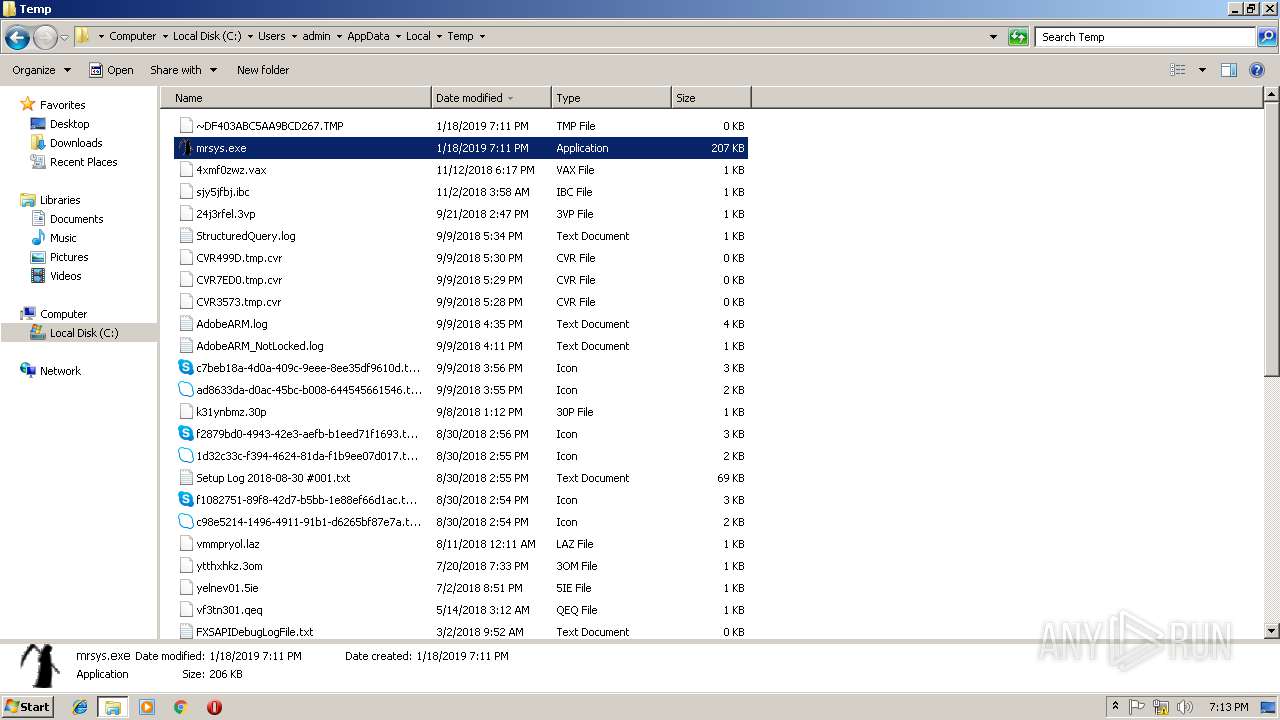Click the red Opera-like taskbar icon
This screenshot has width=1280, height=720.
214,707
